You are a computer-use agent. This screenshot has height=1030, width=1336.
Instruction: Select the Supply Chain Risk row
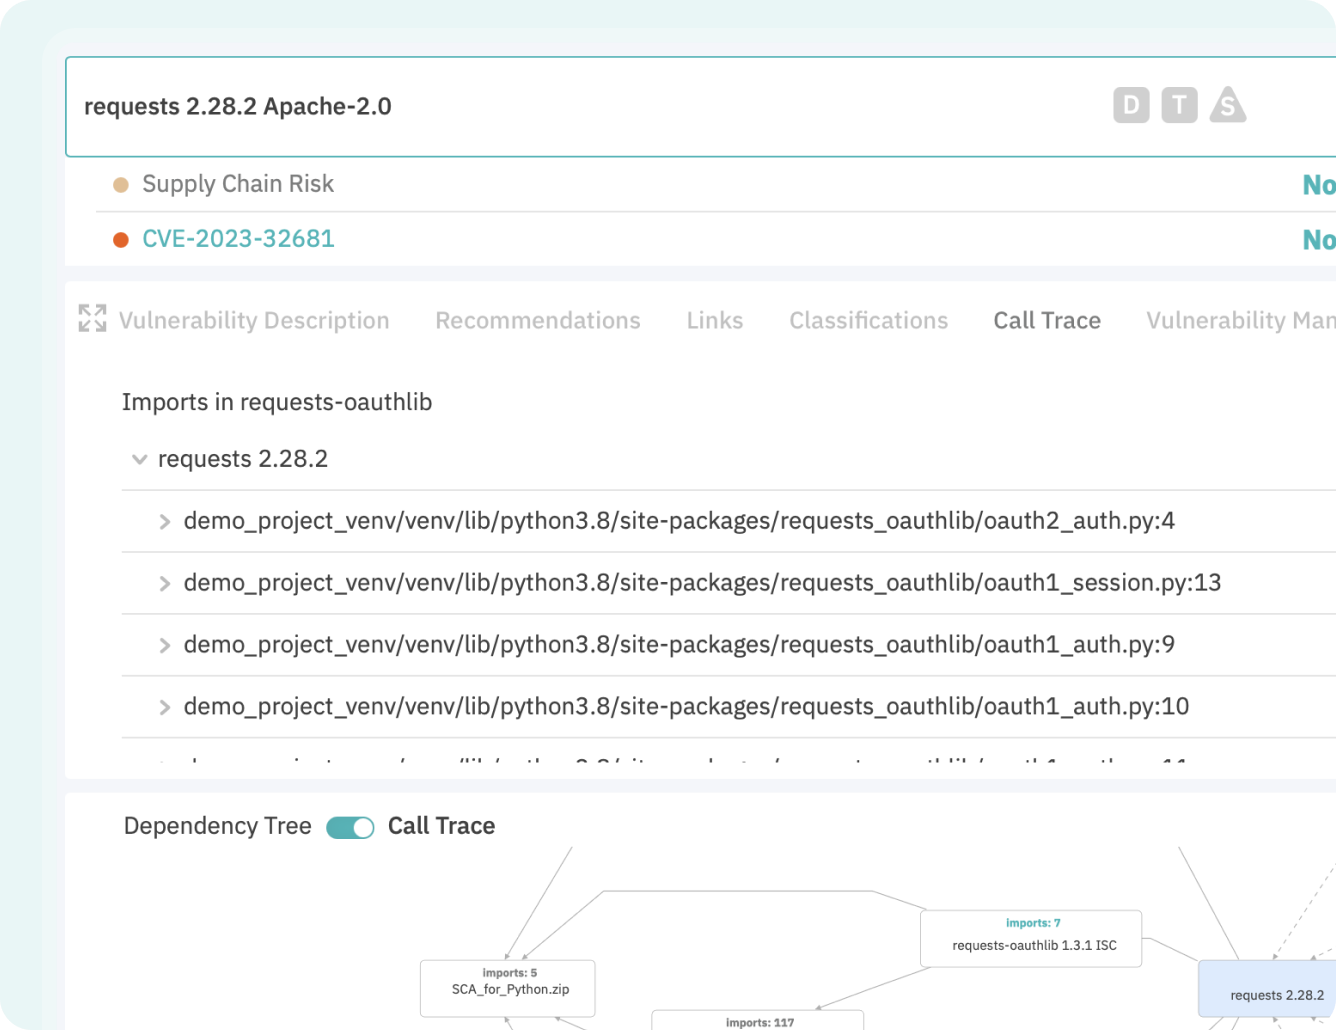[x=716, y=184]
